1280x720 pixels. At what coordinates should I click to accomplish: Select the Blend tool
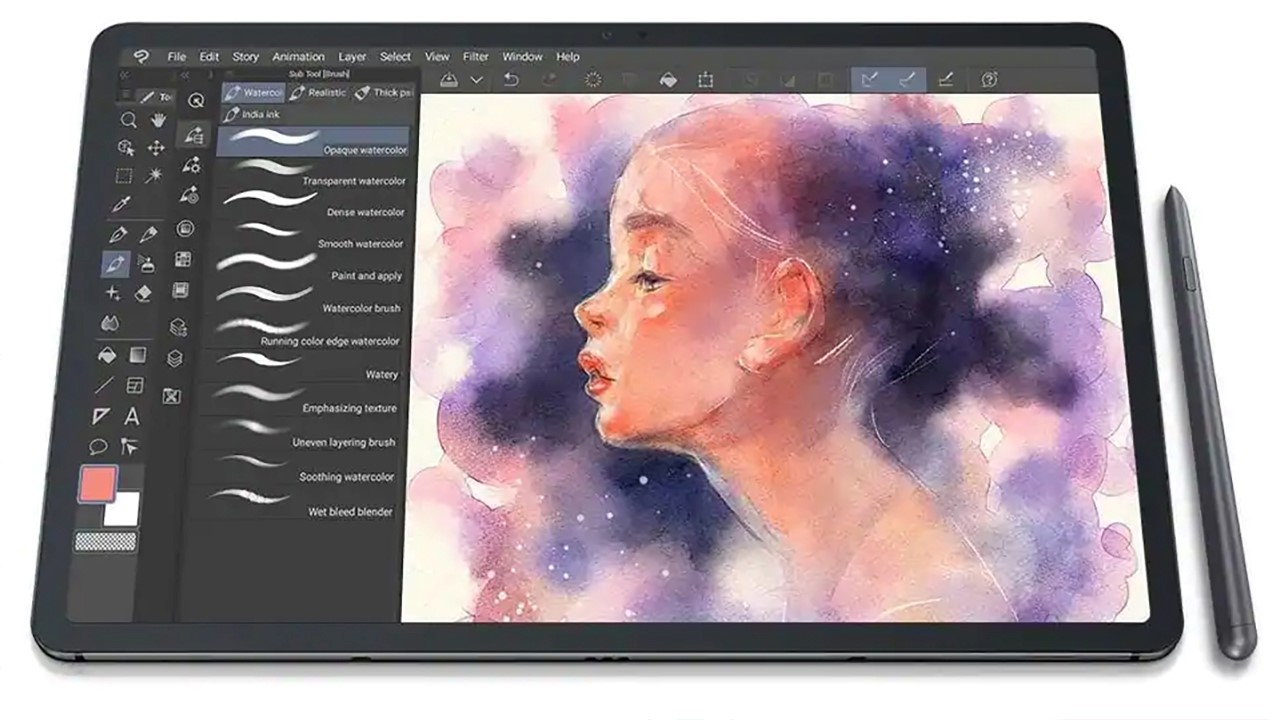(110, 323)
